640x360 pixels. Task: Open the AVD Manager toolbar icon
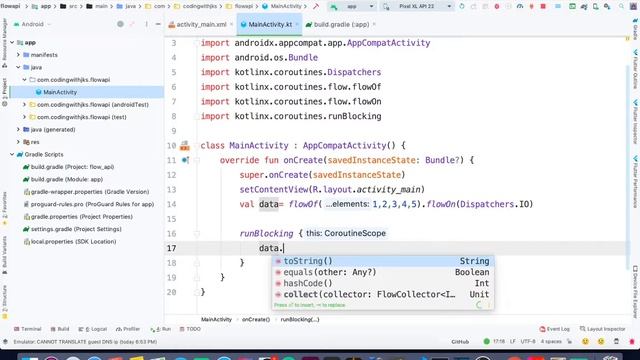coord(596,7)
